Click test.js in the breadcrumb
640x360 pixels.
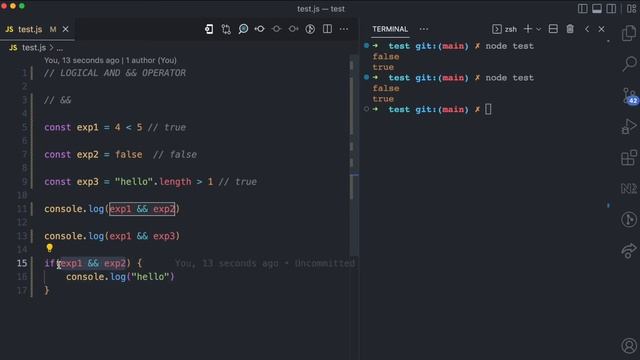pos(34,48)
